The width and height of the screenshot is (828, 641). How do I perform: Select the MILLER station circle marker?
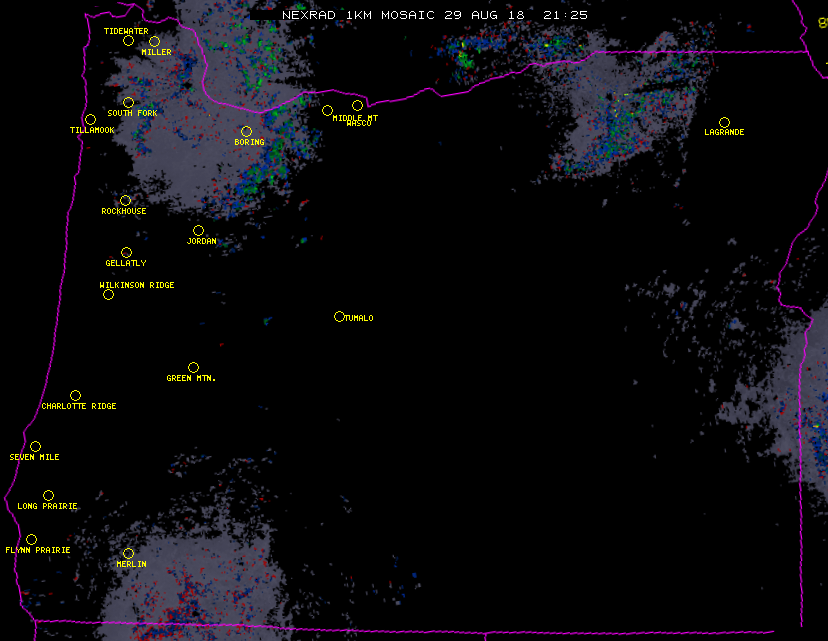point(154,41)
